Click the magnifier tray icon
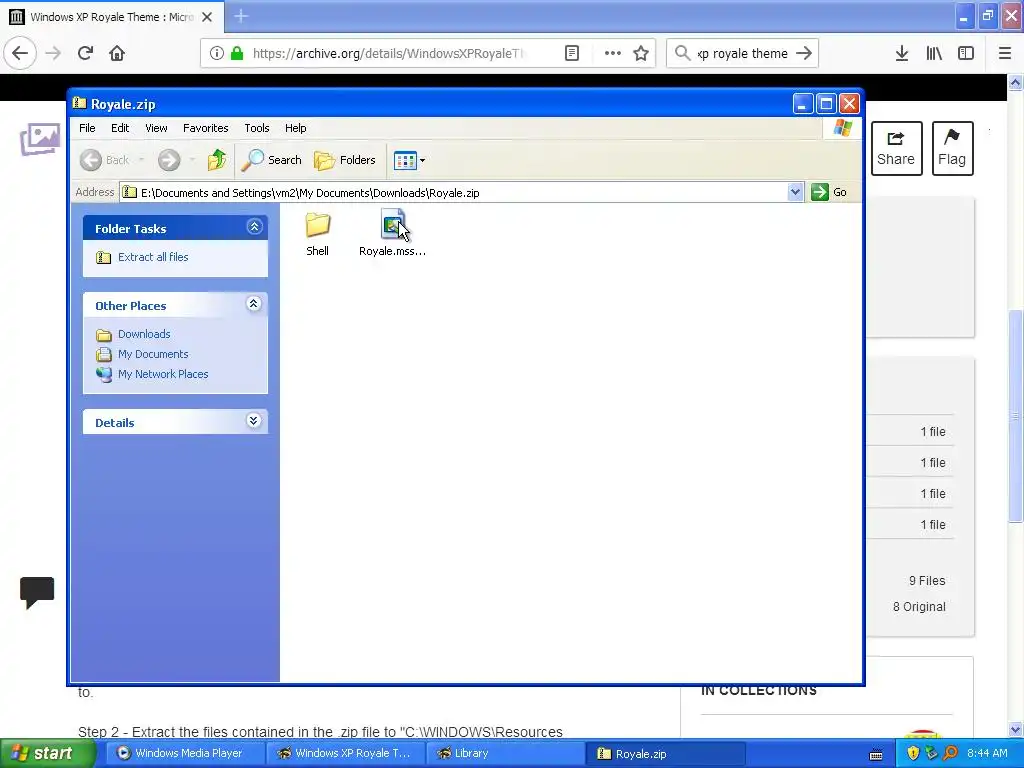Screen dimensions: 1024x768 pyautogui.click(x=950, y=754)
